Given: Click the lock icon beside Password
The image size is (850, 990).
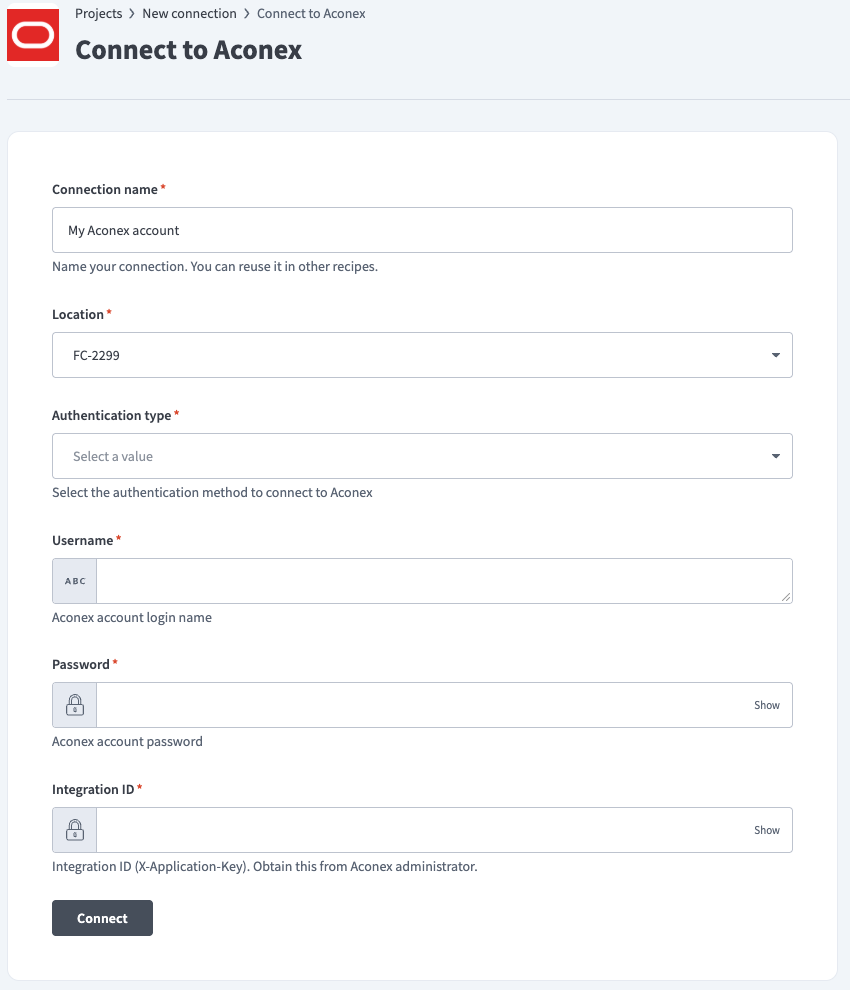Looking at the screenshot, I should [73, 704].
